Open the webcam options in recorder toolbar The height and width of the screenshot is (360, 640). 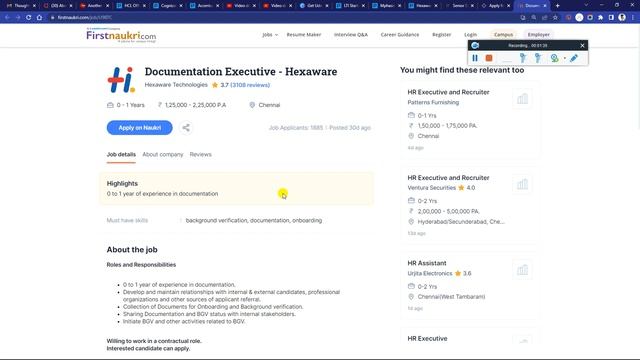(x=554, y=58)
